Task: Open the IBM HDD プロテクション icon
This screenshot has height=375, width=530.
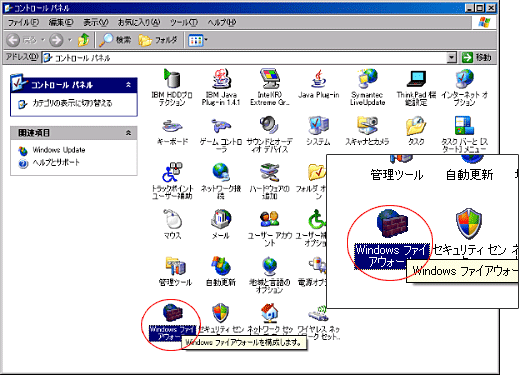Action: [172, 78]
